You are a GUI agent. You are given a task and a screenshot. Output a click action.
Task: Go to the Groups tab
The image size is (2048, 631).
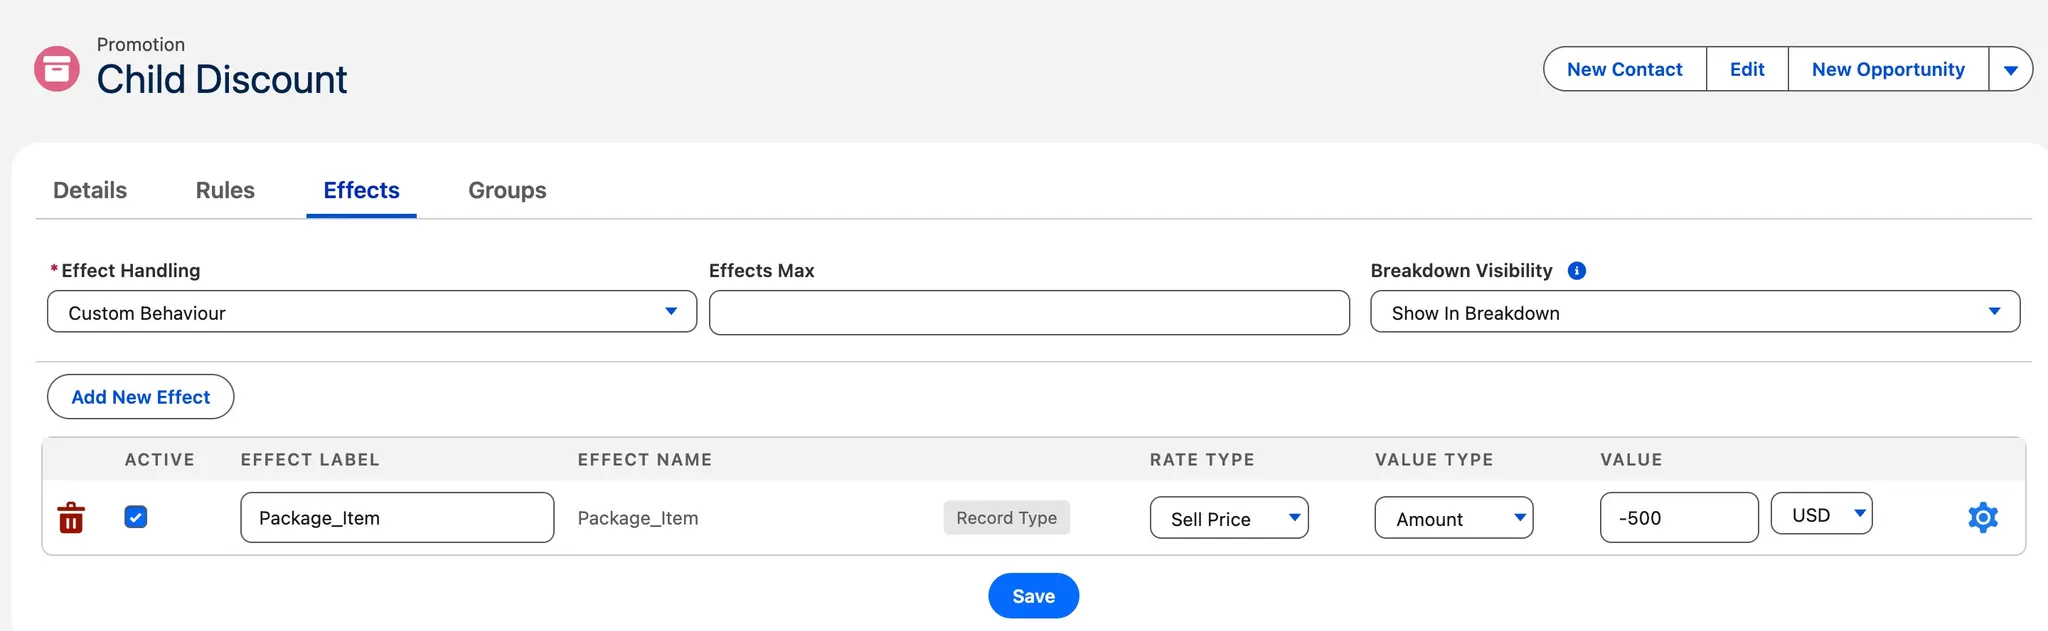[x=507, y=190]
